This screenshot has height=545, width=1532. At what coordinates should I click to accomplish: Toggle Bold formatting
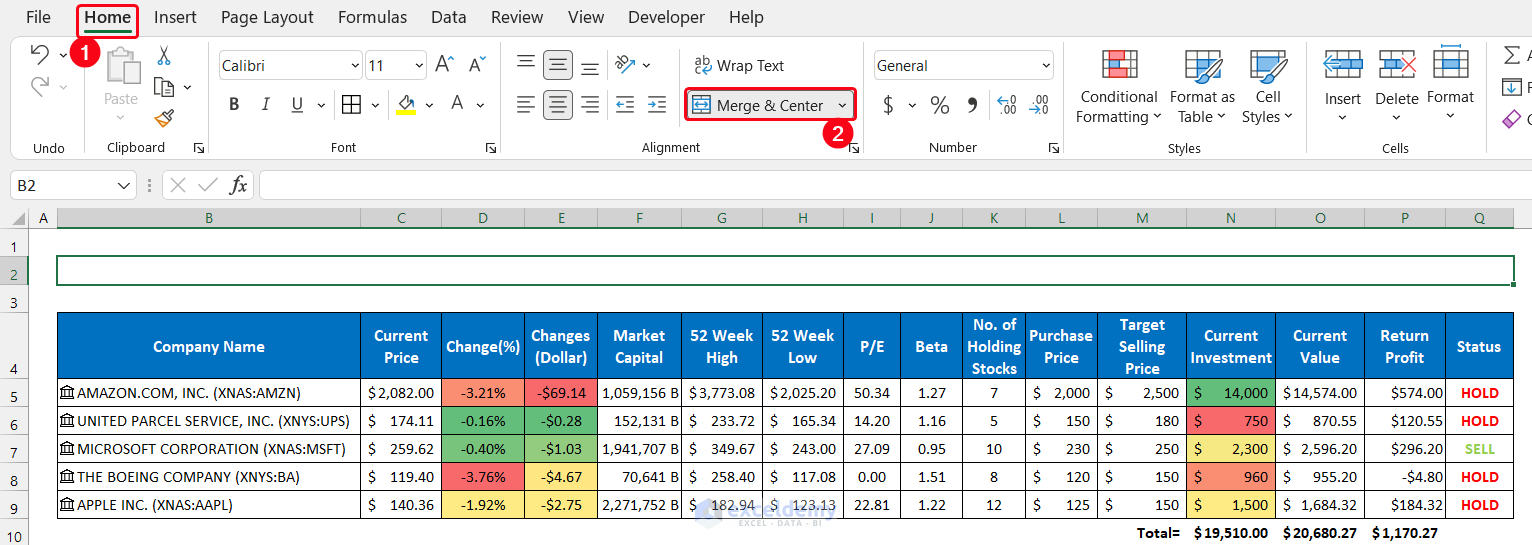click(x=234, y=105)
